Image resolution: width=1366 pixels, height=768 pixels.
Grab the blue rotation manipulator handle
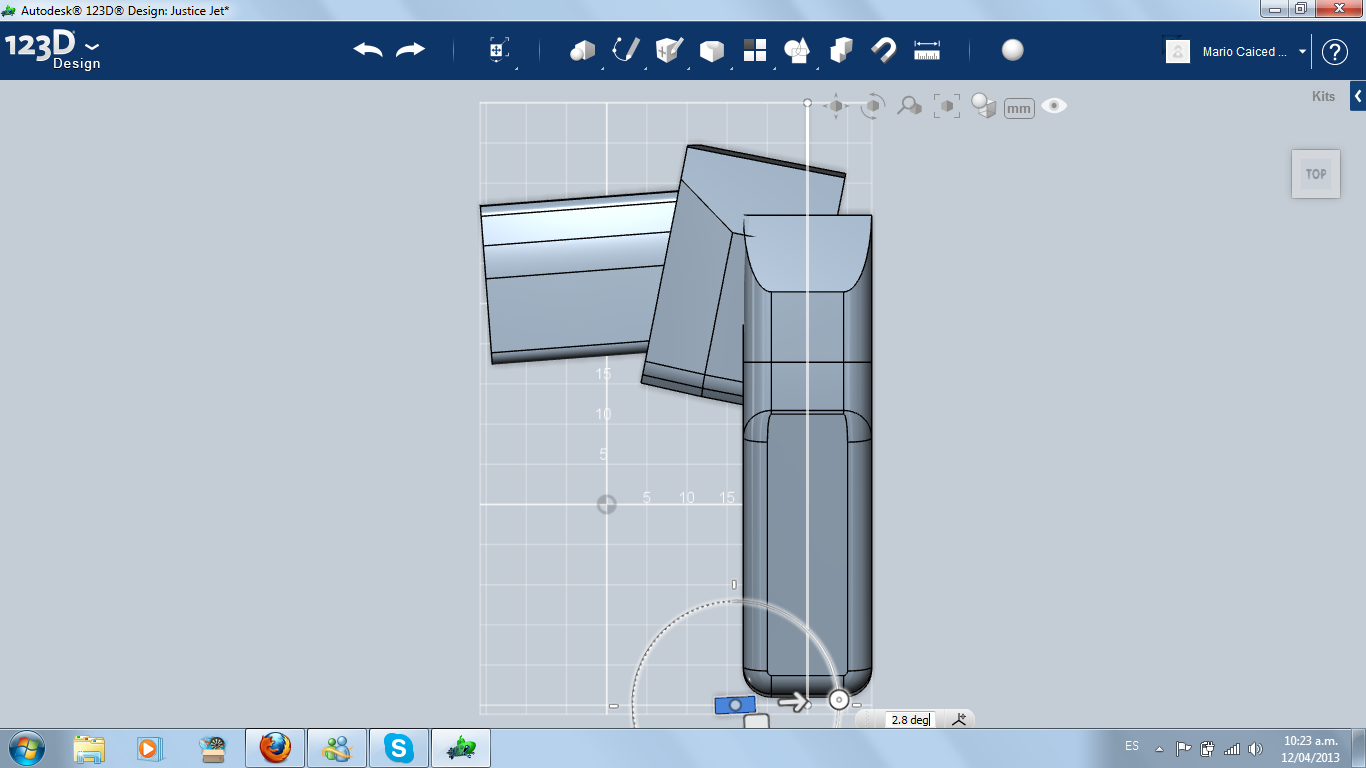(x=735, y=705)
